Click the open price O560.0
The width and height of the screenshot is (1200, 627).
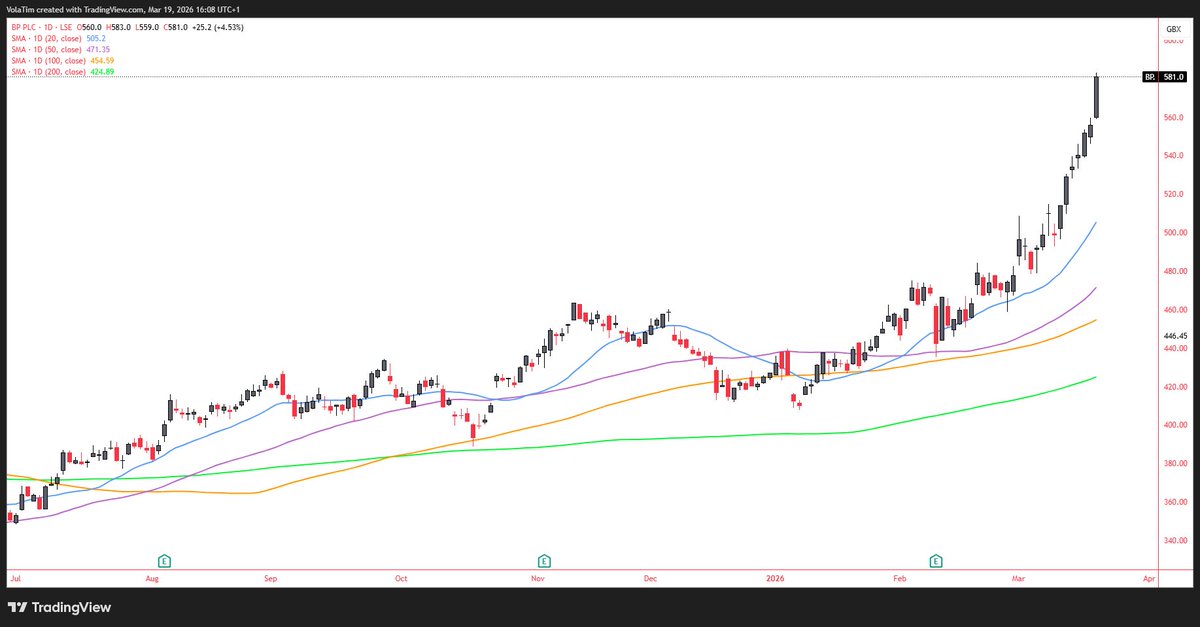(91, 29)
